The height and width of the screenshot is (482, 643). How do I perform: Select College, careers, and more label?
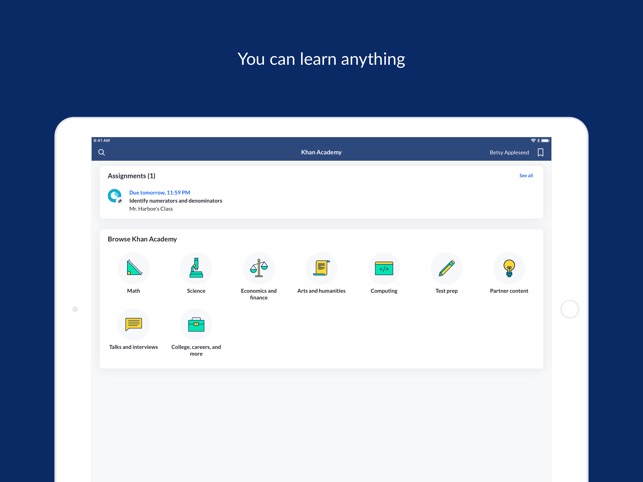click(x=196, y=350)
